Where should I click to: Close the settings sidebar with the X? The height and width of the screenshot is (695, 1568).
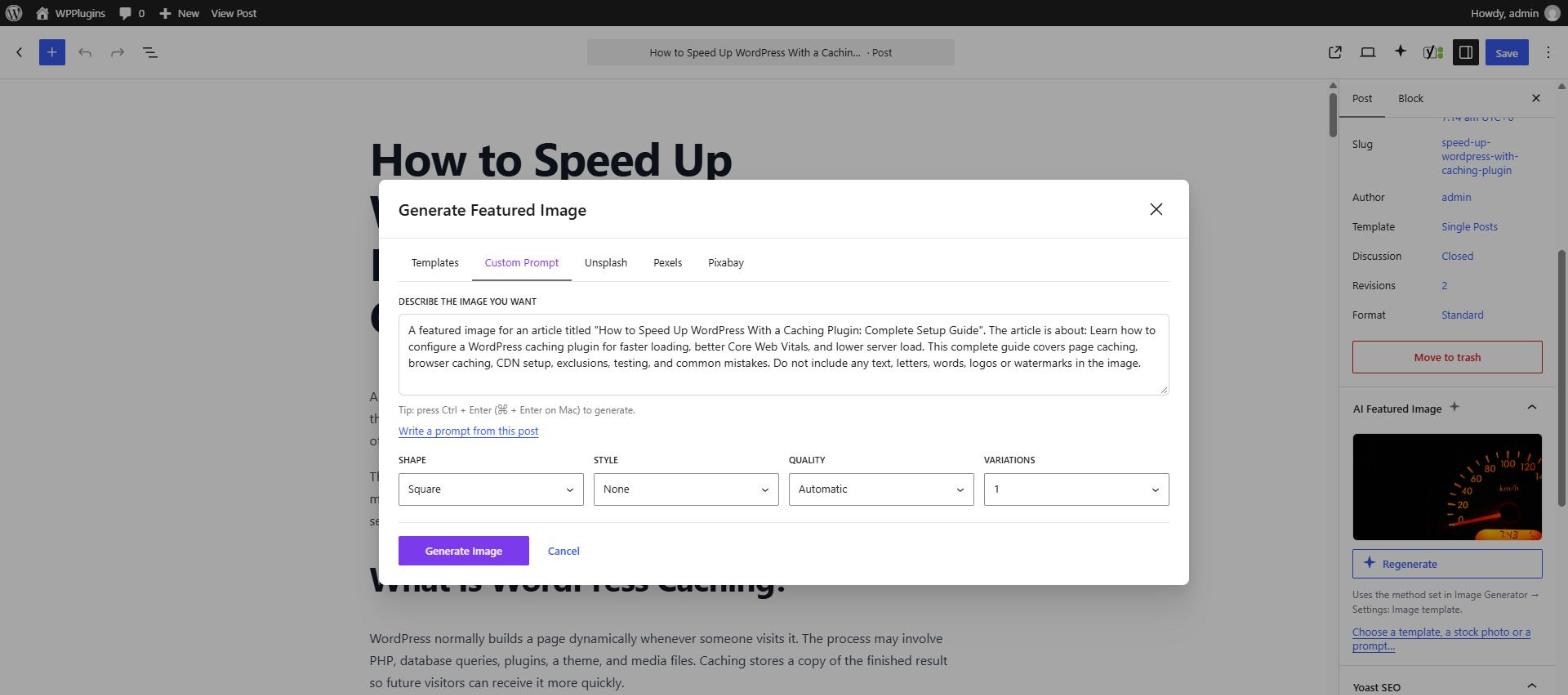click(1536, 98)
